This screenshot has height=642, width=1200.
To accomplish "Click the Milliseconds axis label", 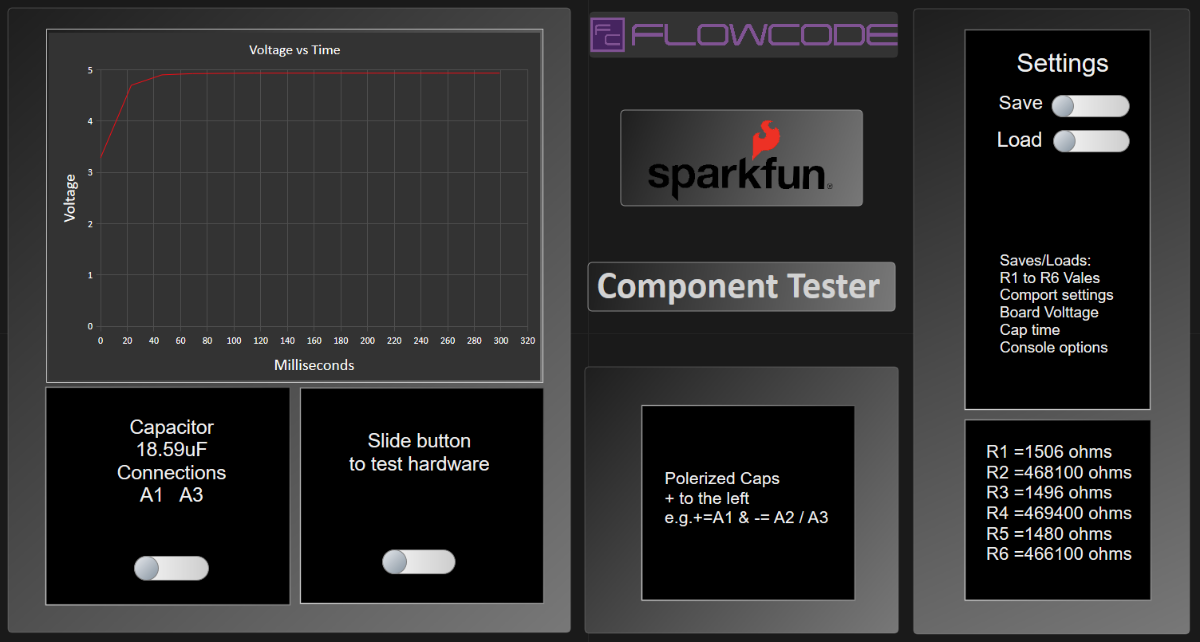I will [313, 365].
